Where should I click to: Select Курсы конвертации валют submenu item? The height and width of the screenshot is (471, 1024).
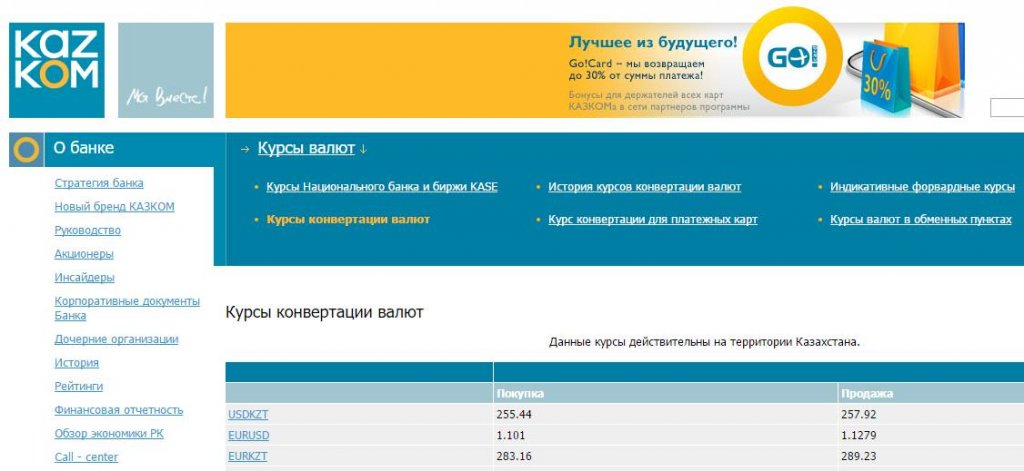[348, 219]
